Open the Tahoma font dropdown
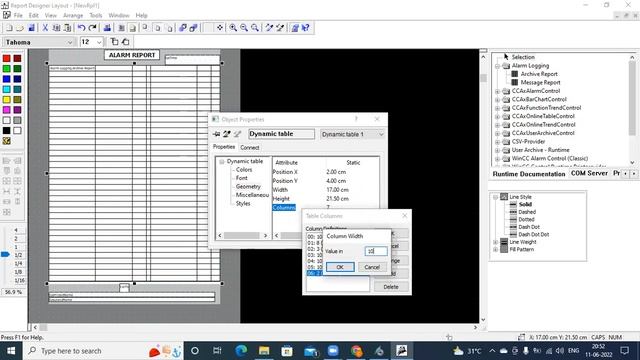Screen dimensions: 640x360 [x=70, y=42]
